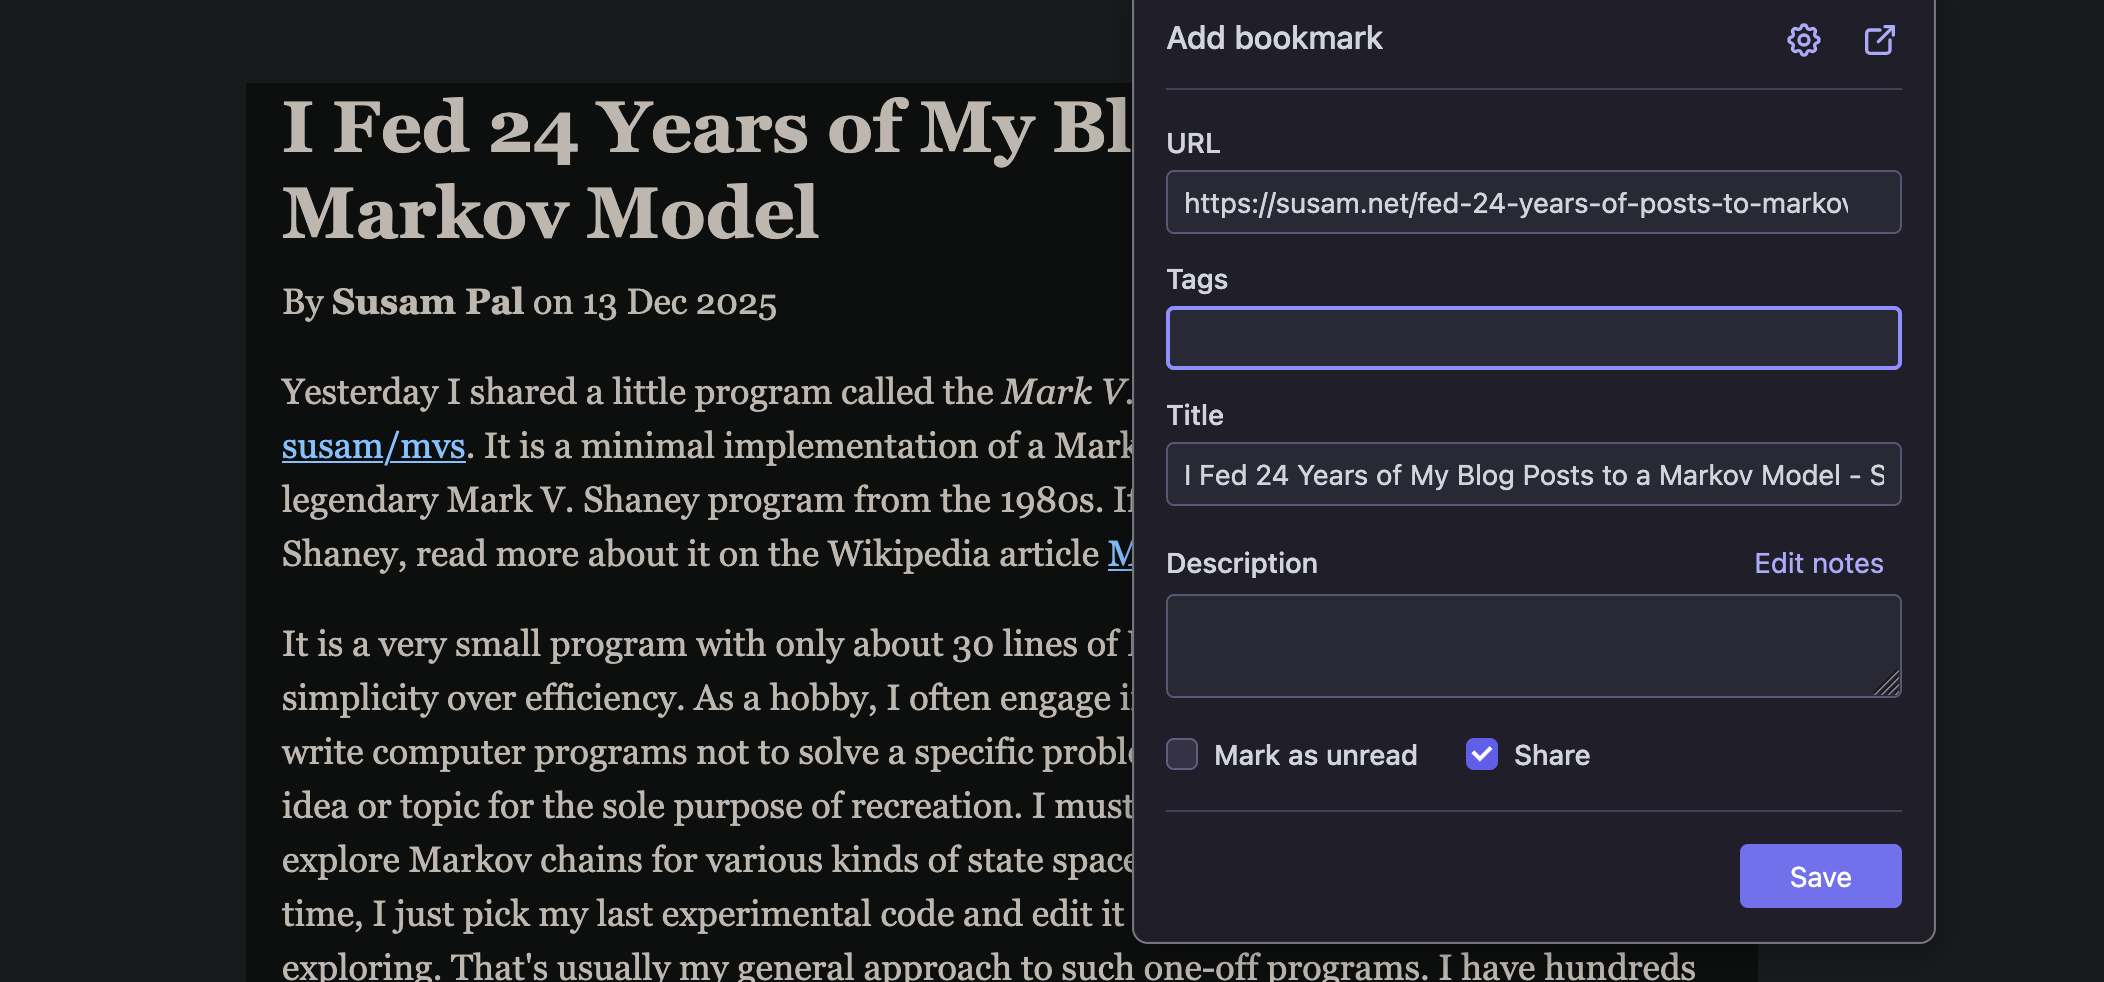This screenshot has width=2104, height=982.
Task: Click the author name Susam Pal
Action: point(428,301)
